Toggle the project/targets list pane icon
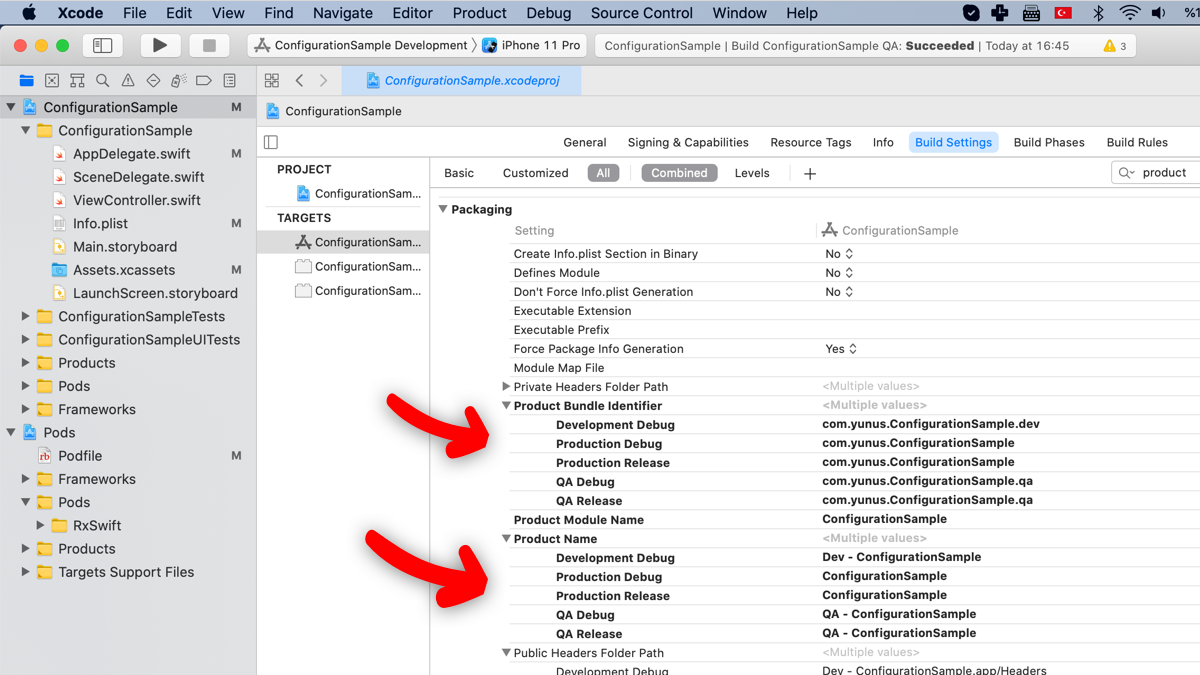 271,142
